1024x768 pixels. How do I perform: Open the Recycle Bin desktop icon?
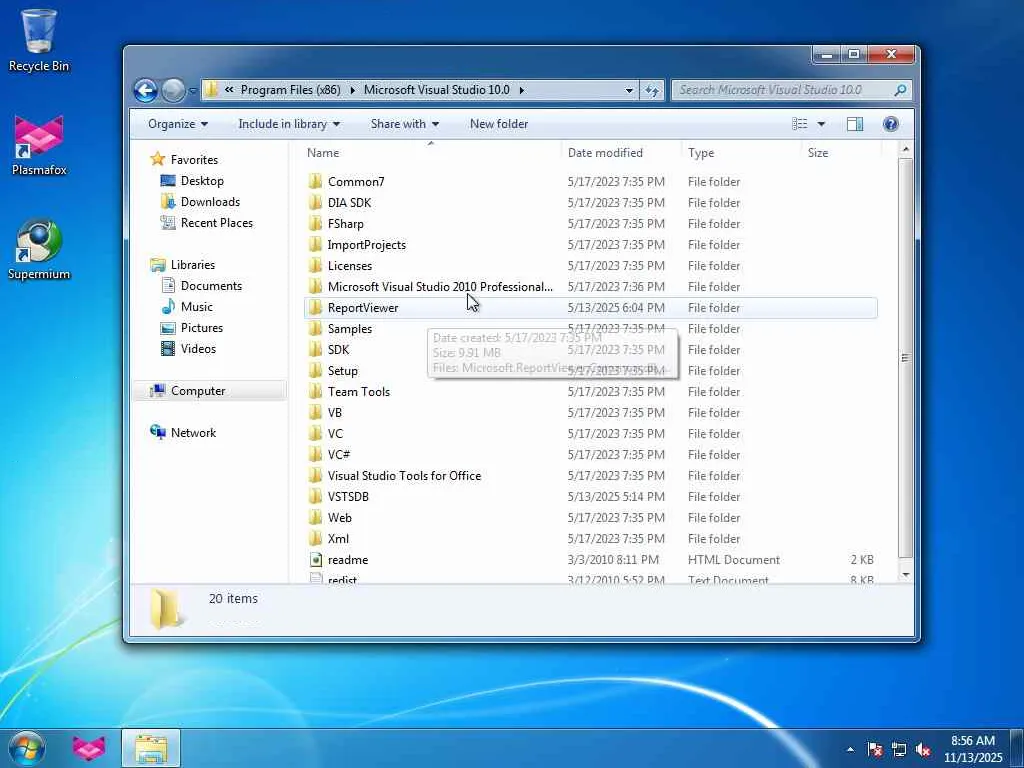point(39,39)
